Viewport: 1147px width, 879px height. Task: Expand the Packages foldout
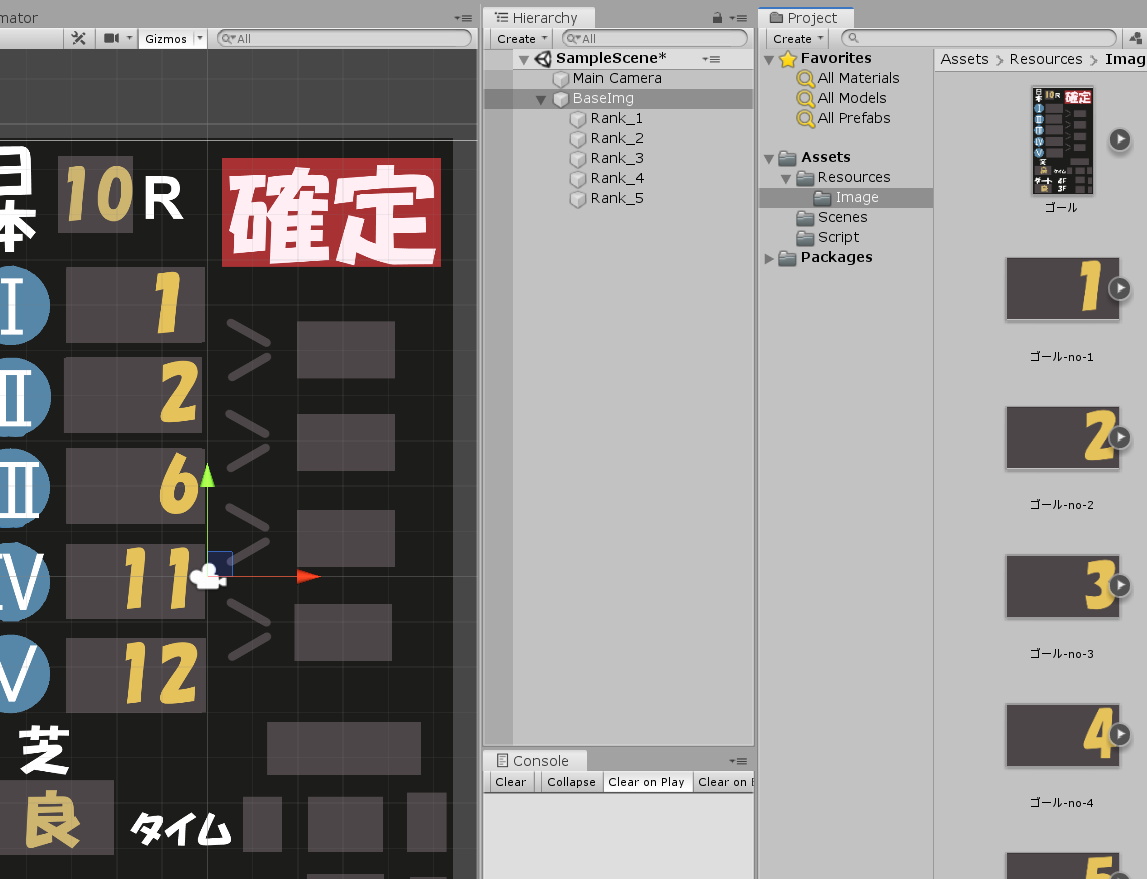(x=769, y=258)
